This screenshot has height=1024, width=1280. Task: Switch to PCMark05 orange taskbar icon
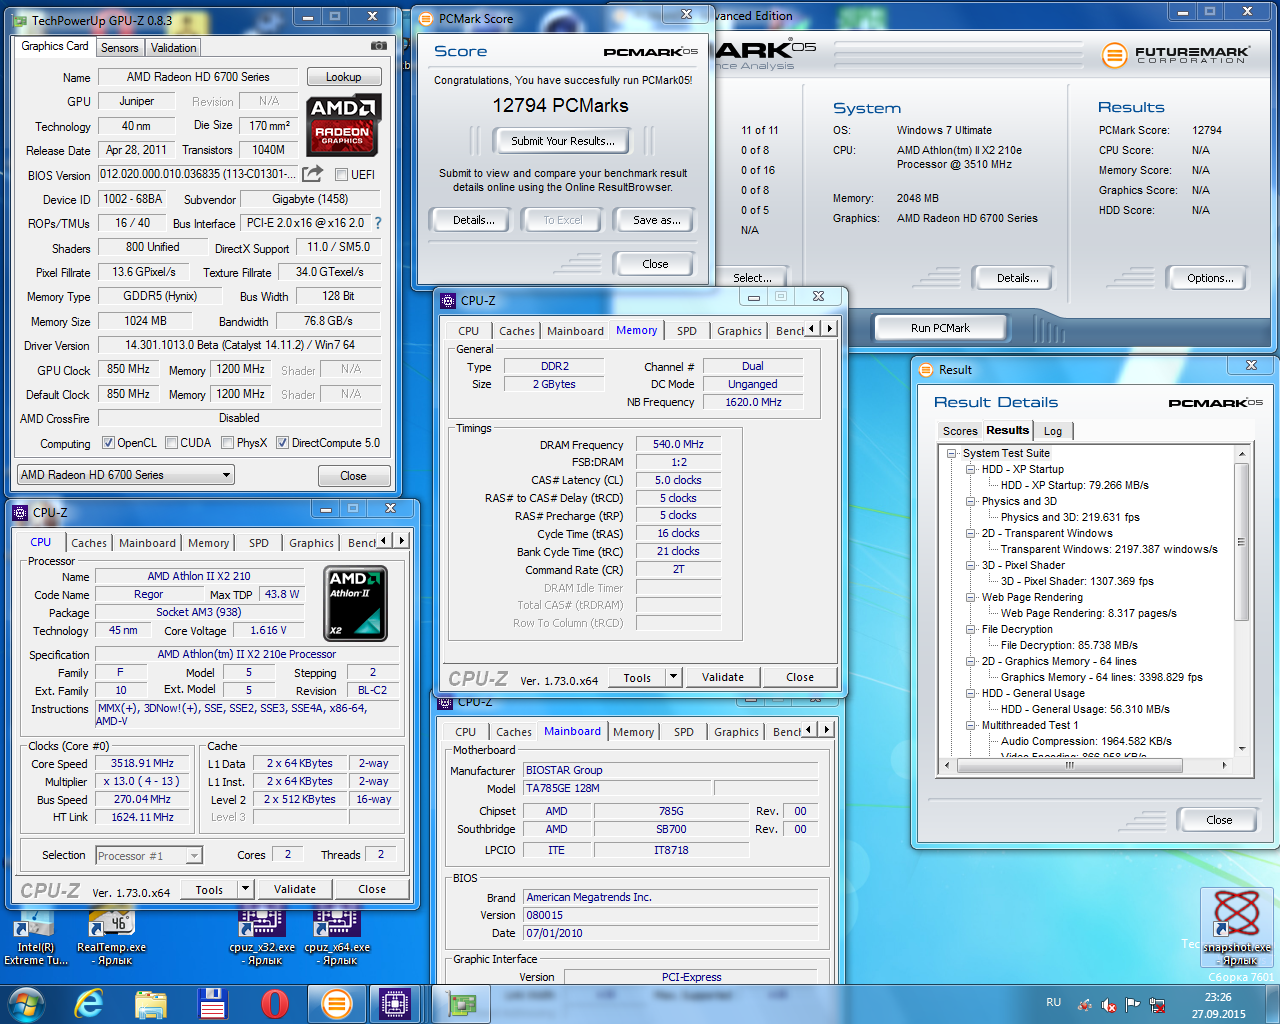coord(336,1003)
